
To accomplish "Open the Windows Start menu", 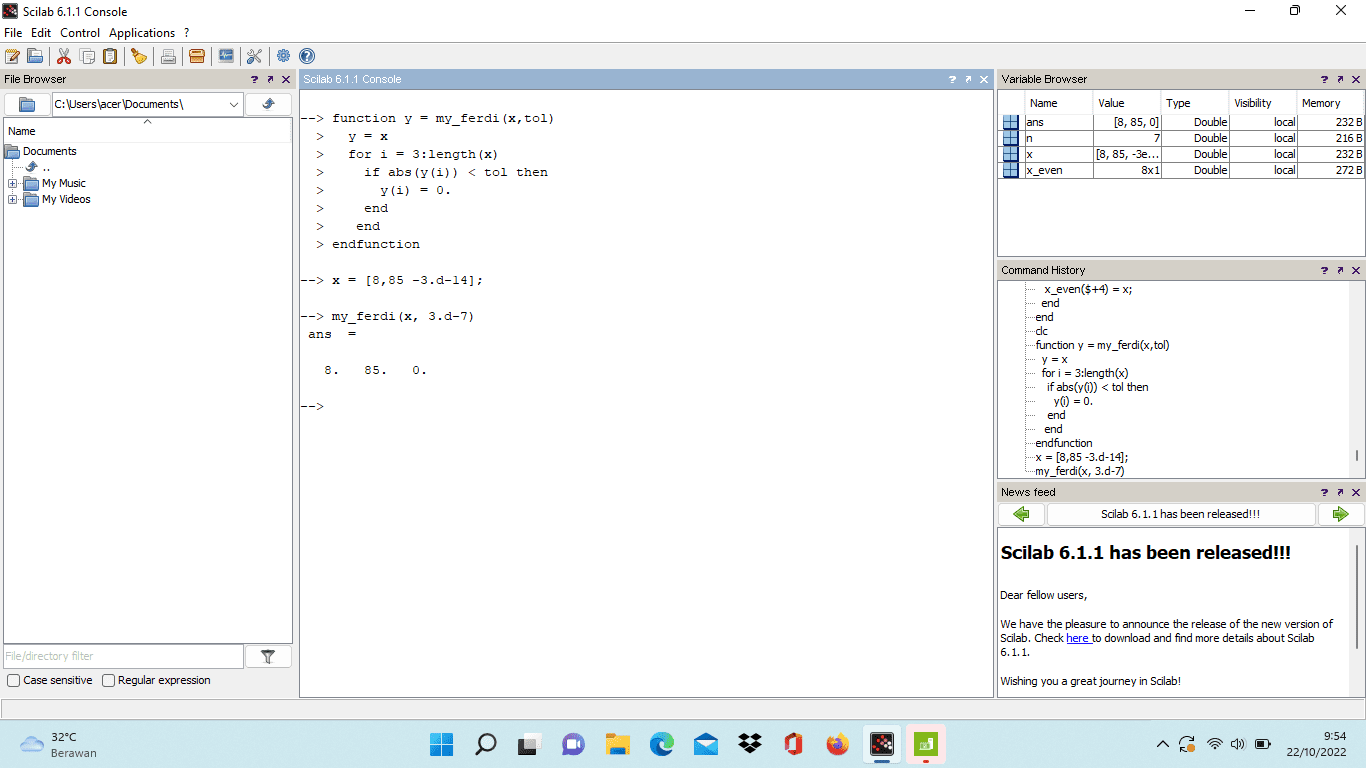I will click(x=441, y=744).
